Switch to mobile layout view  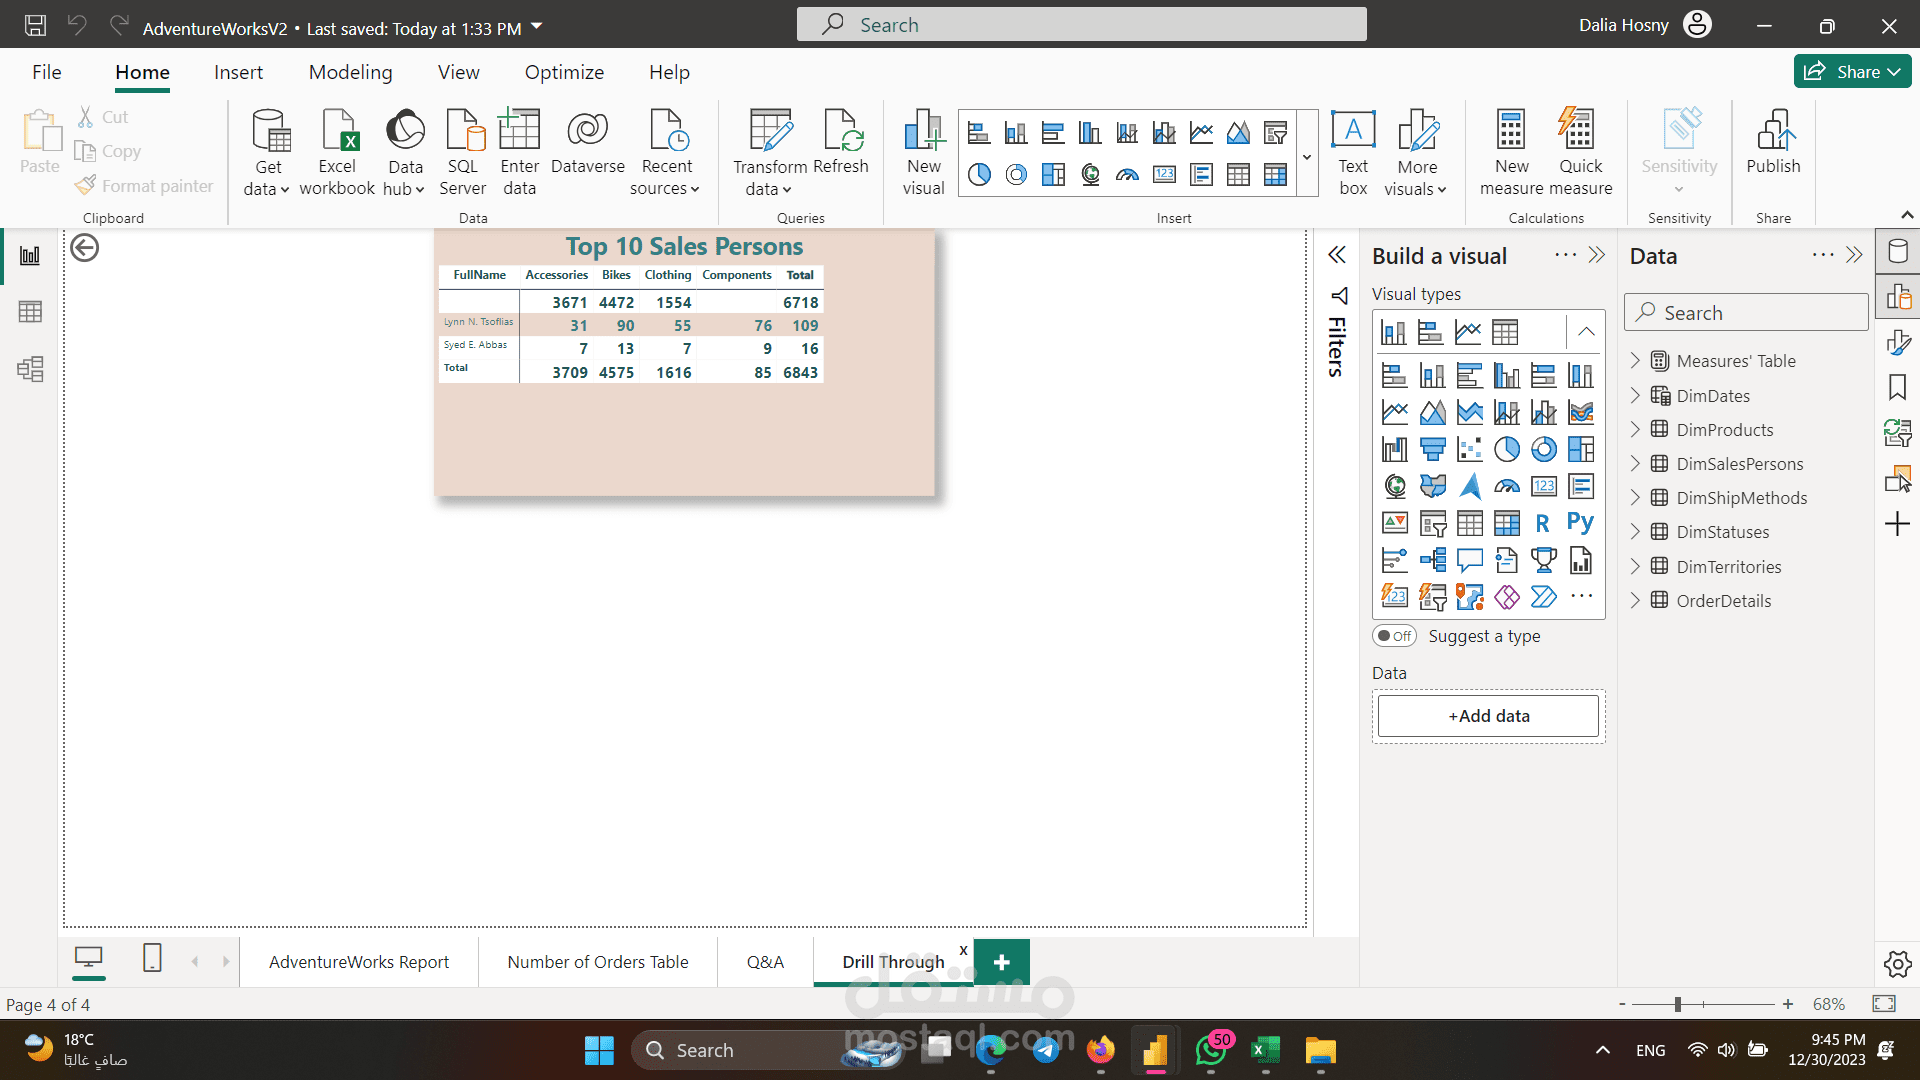[152, 958]
